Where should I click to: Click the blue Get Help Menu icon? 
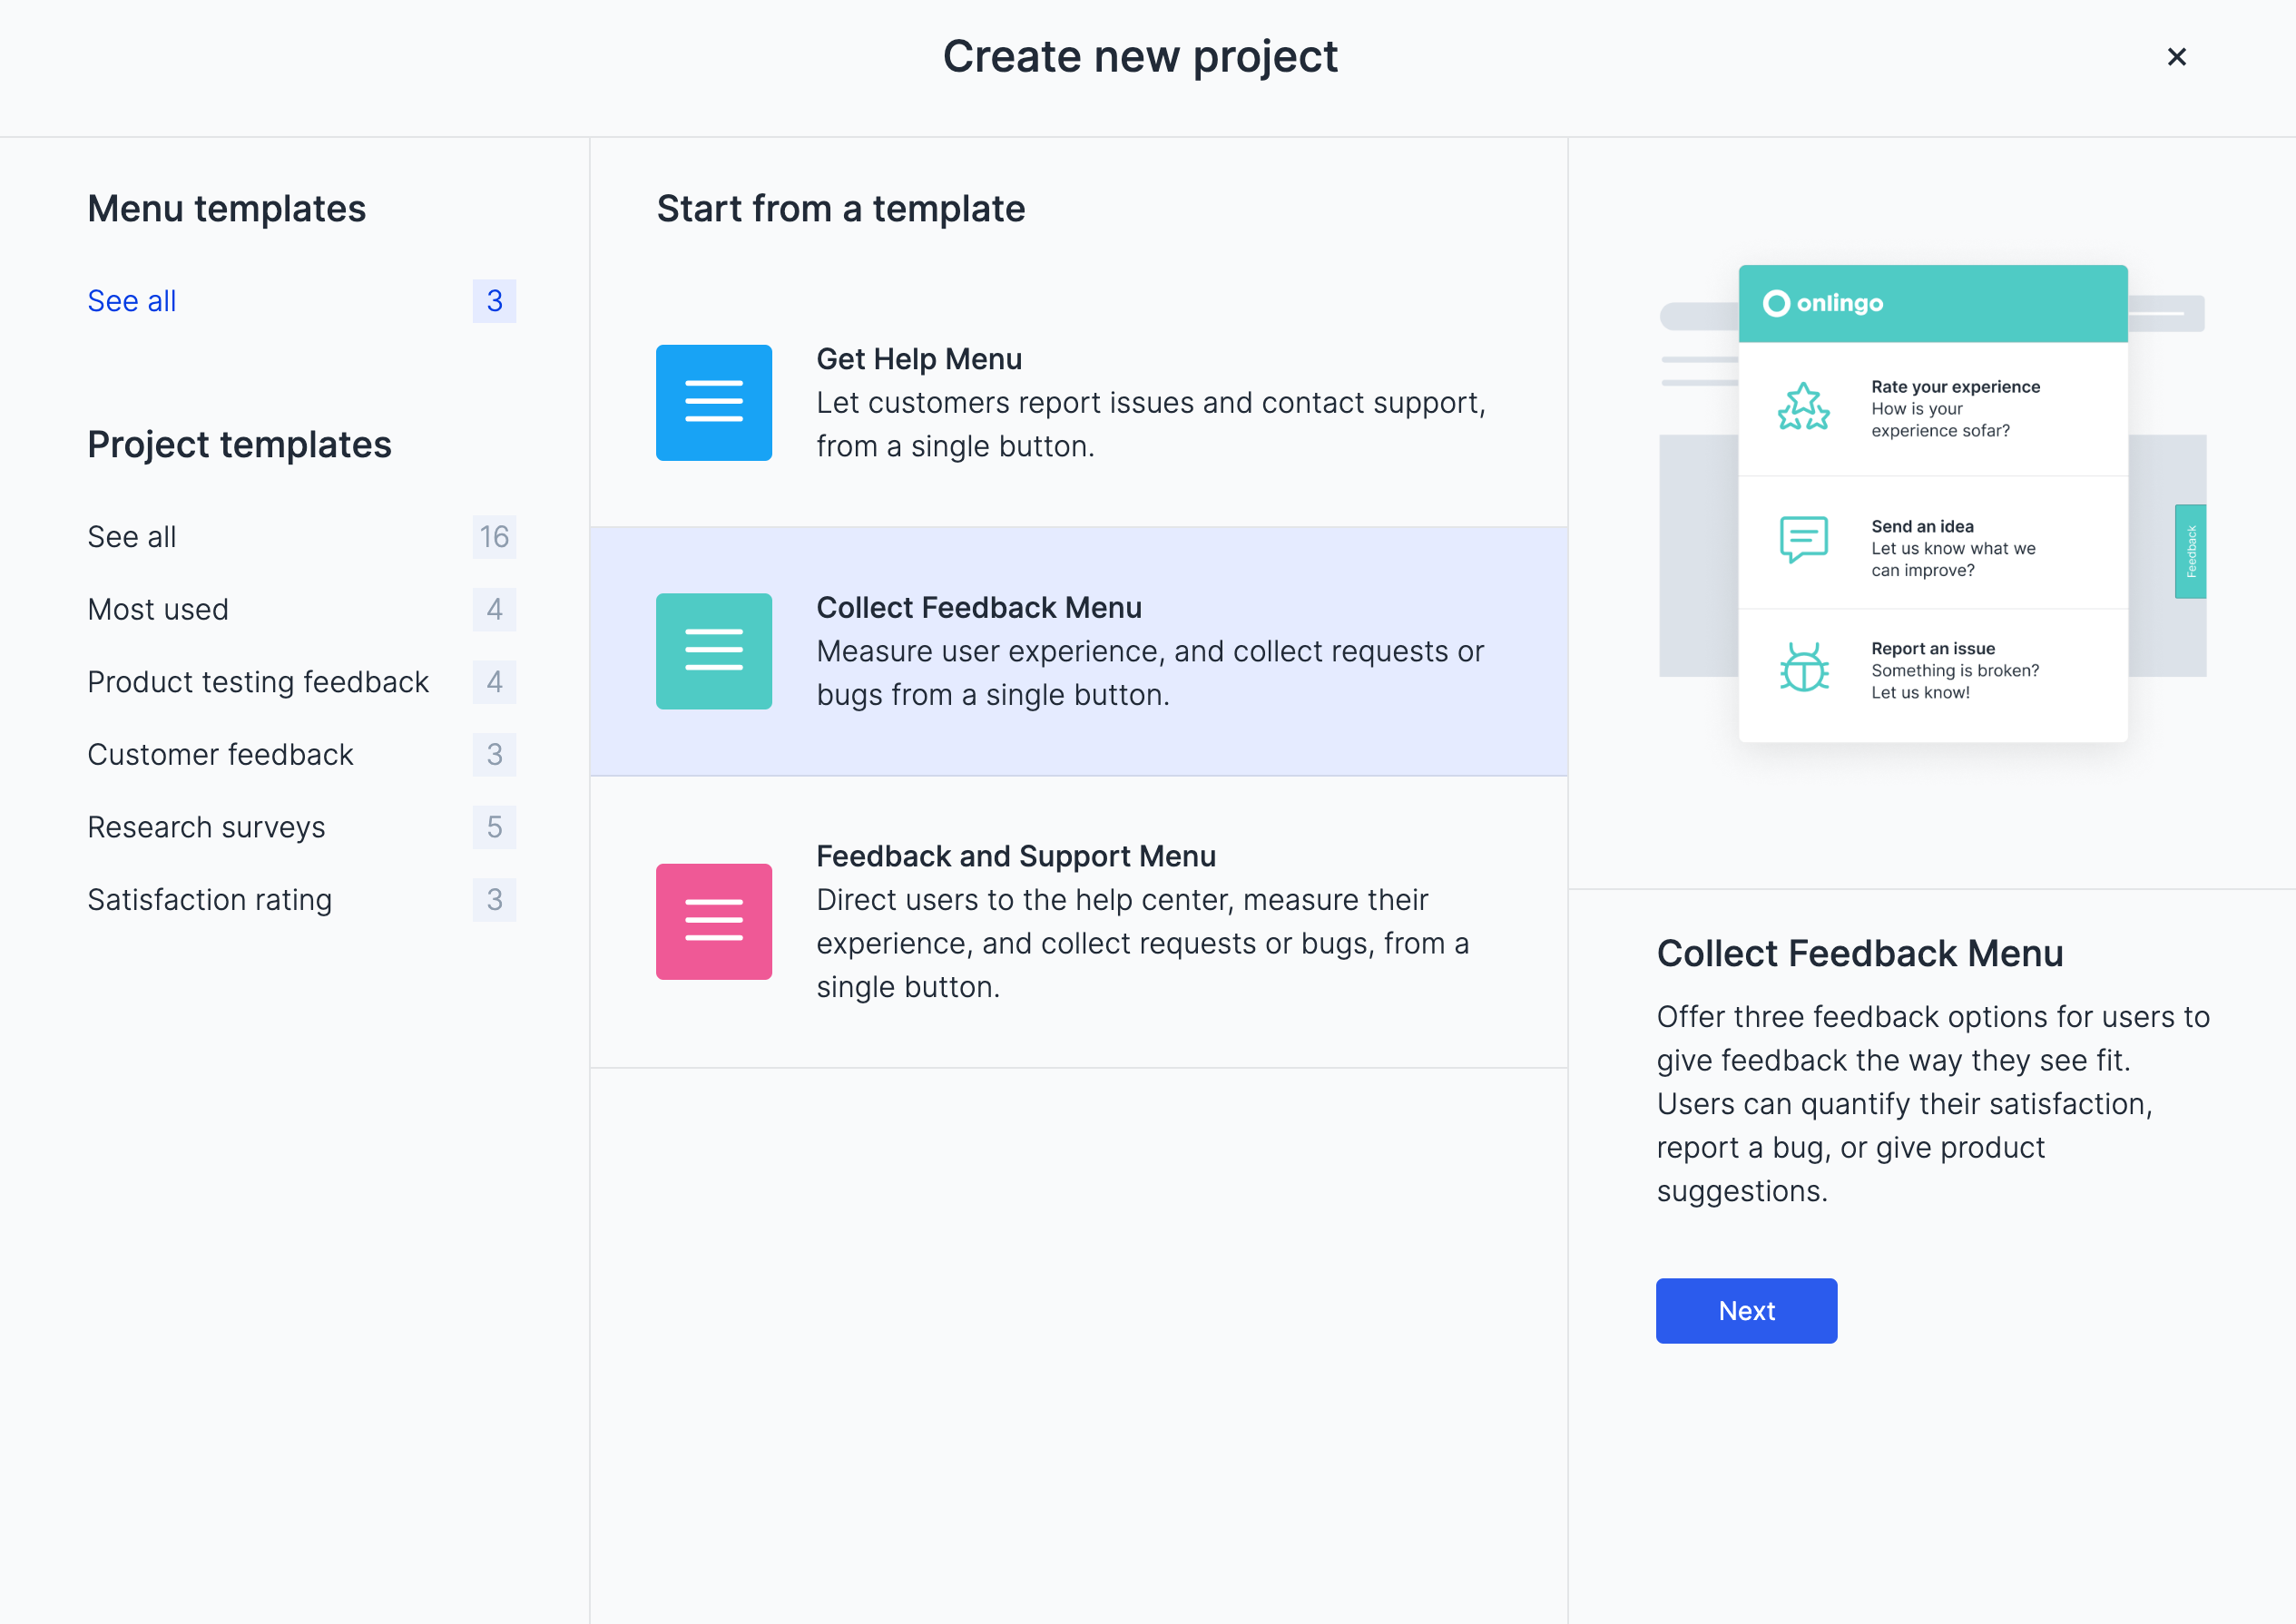click(x=713, y=402)
